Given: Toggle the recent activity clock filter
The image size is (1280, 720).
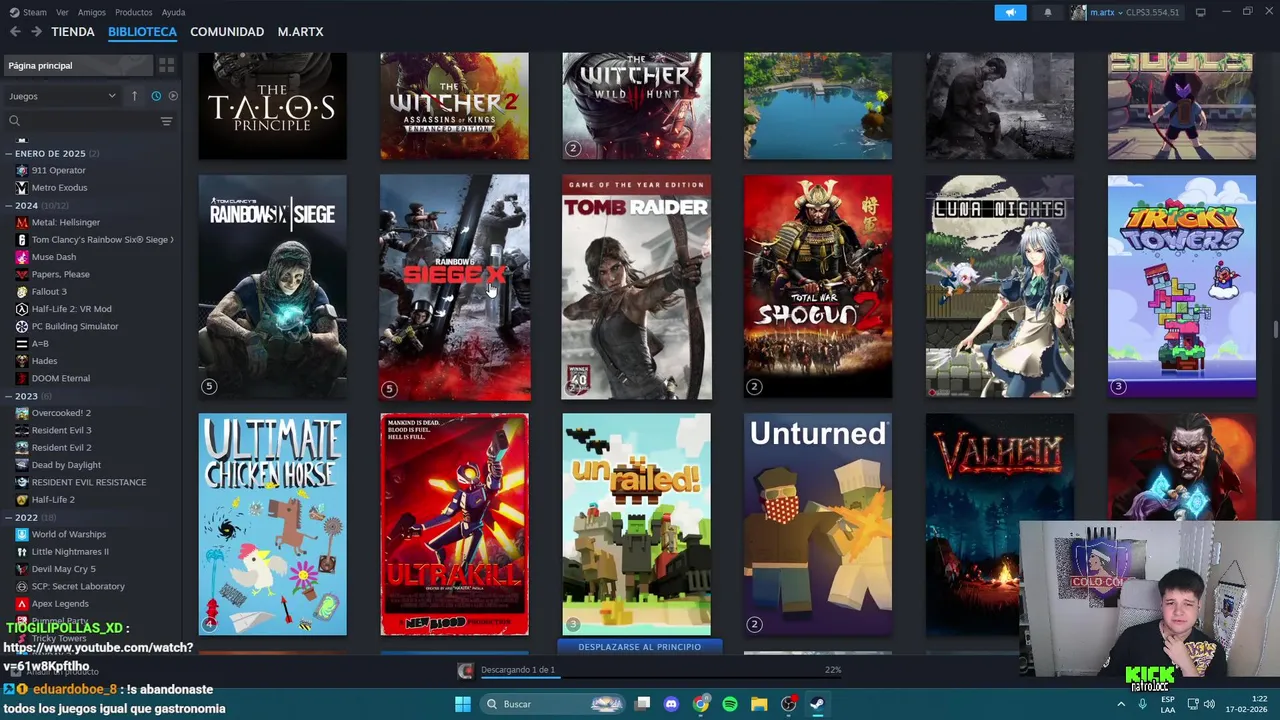Looking at the screenshot, I should (x=156, y=96).
